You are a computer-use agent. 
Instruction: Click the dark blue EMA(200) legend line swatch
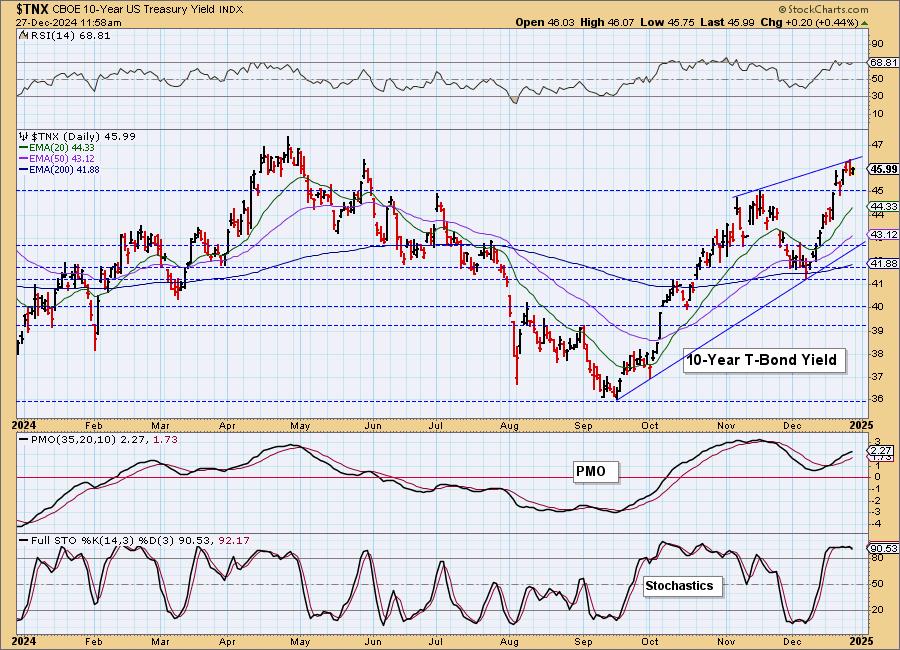pos(24,170)
